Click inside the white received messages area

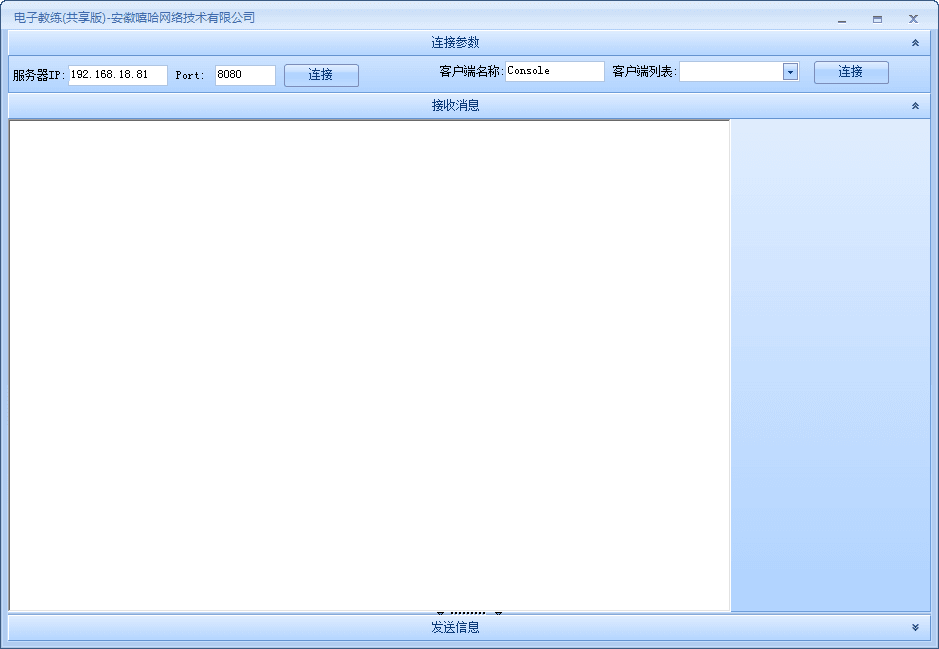[x=369, y=365]
